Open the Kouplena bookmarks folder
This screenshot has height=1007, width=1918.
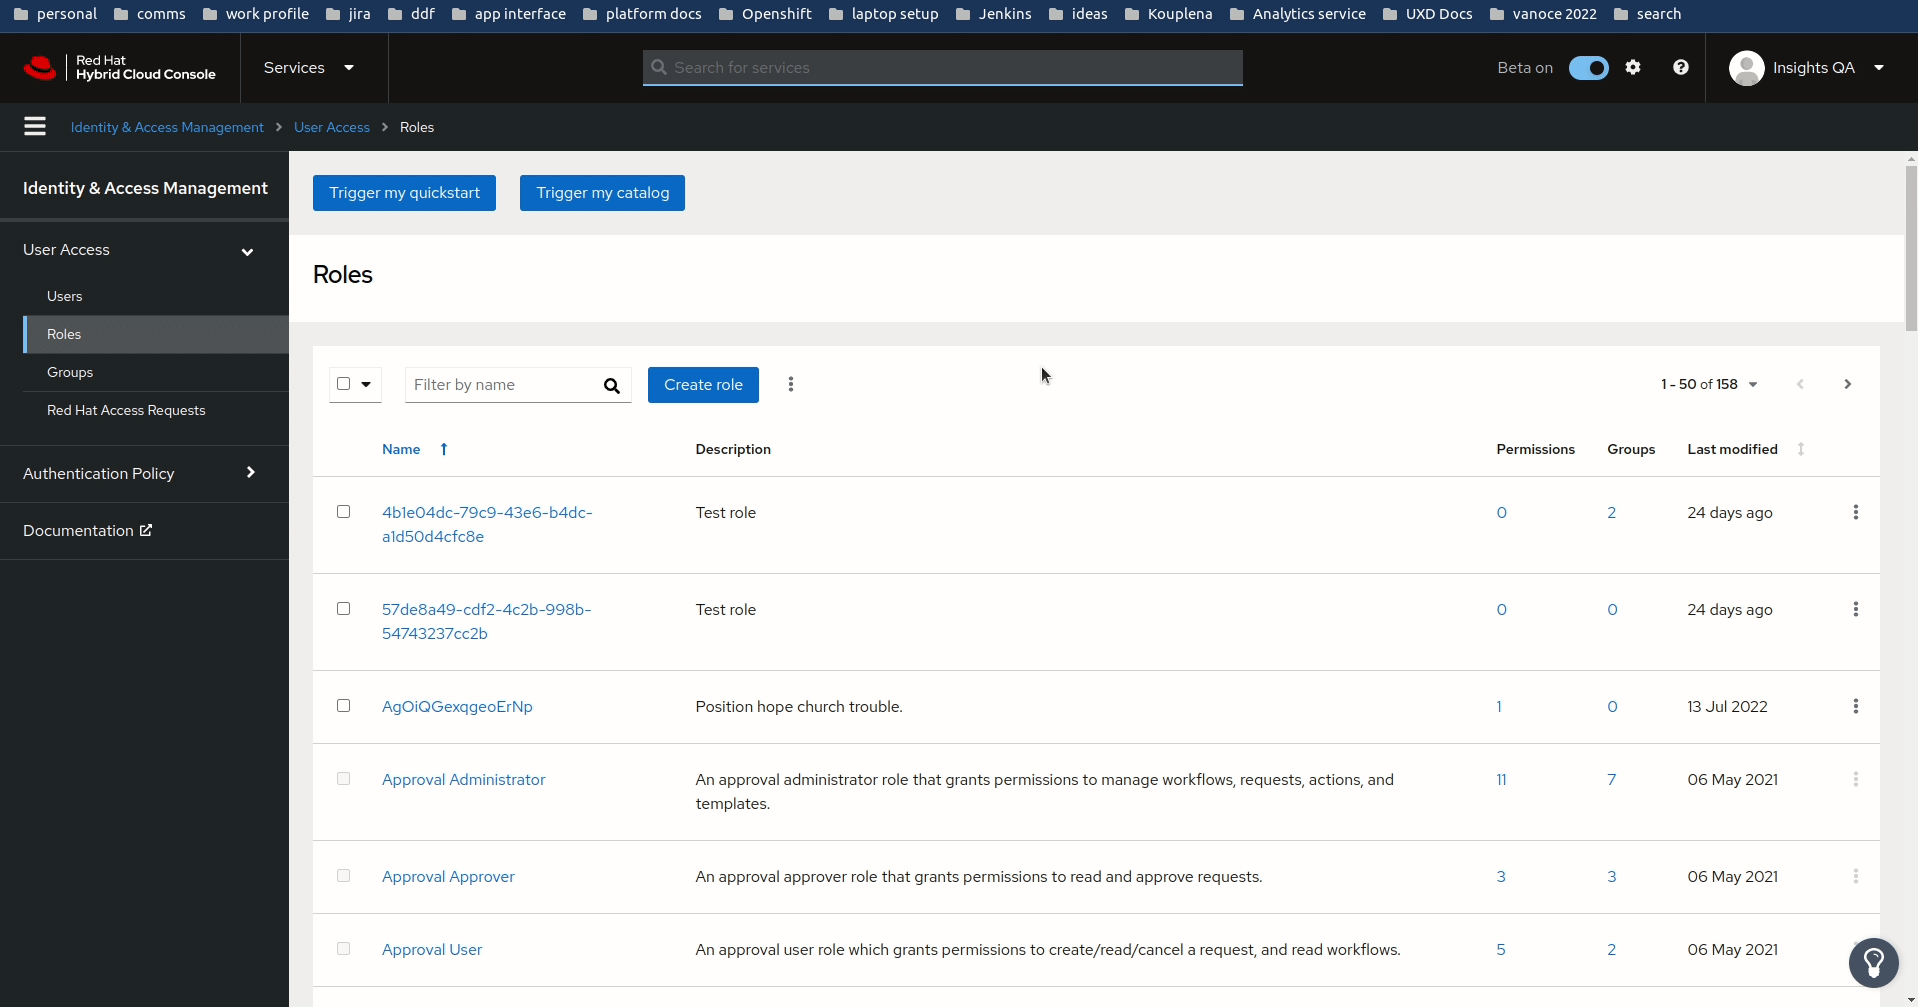point(1168,14)
